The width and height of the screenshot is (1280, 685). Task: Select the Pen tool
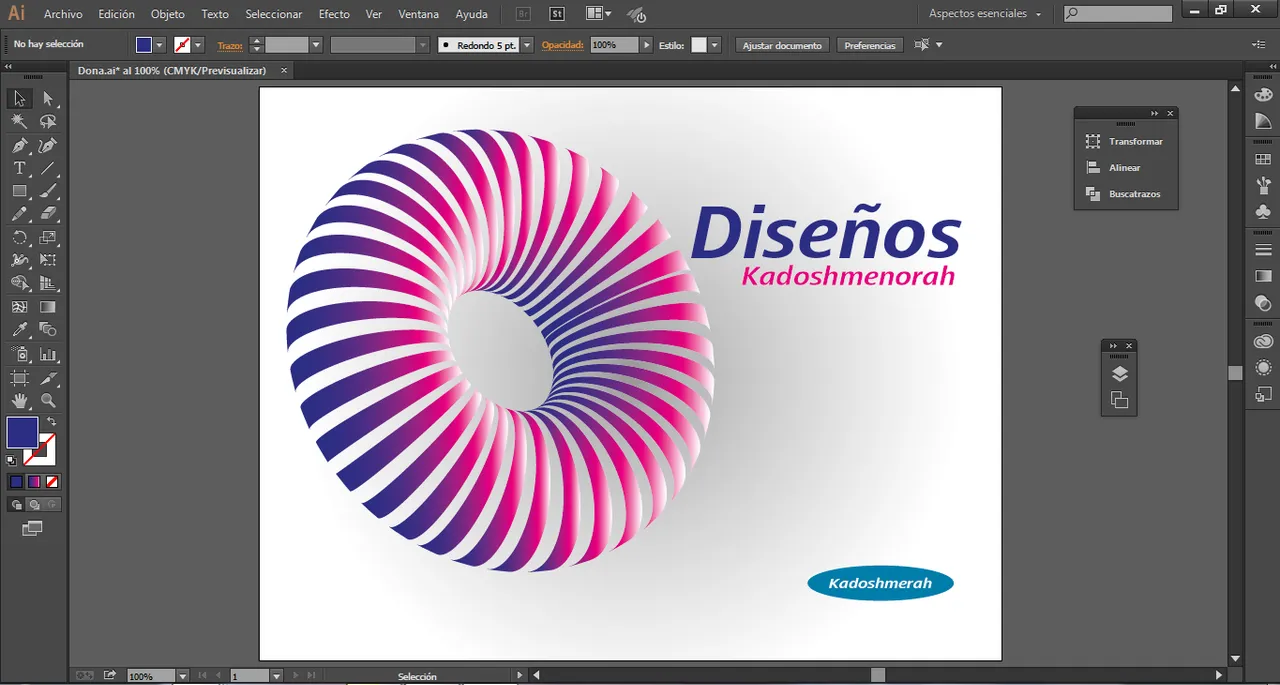pos(19,146)
